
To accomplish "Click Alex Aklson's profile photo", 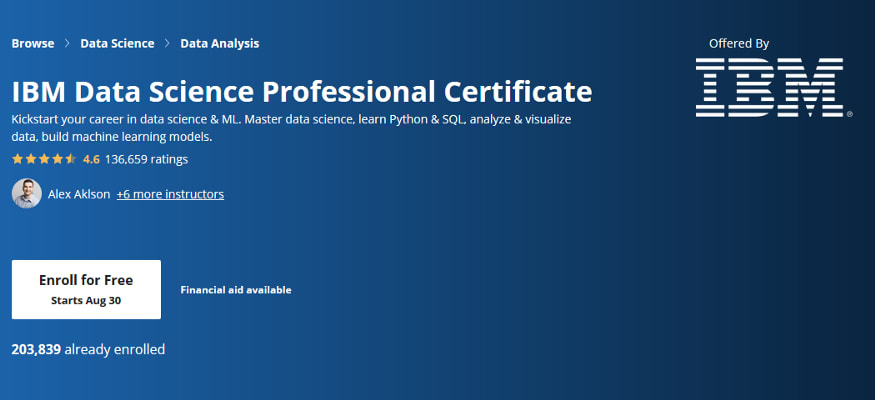I will coord(27,194).
